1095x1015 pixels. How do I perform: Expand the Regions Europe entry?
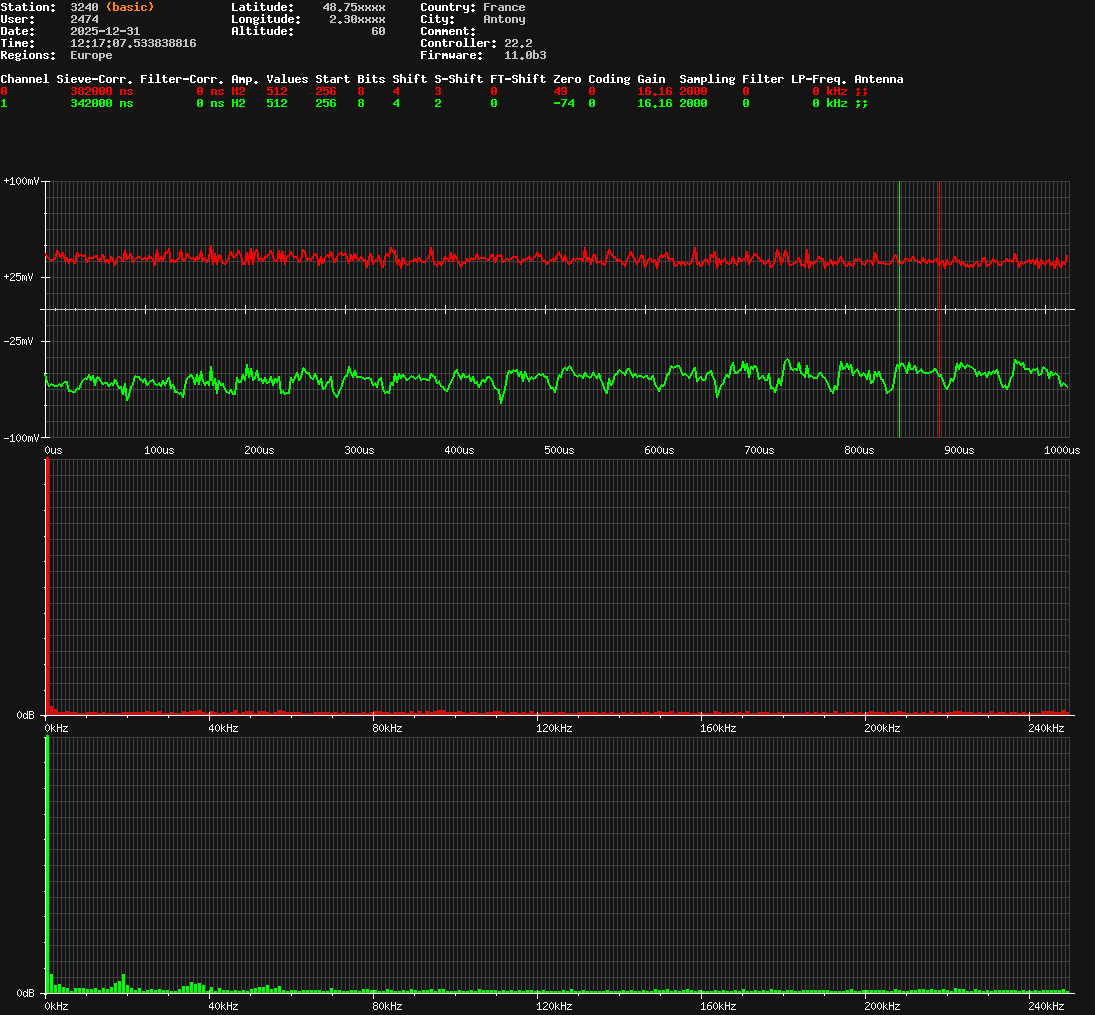(91, 55)
